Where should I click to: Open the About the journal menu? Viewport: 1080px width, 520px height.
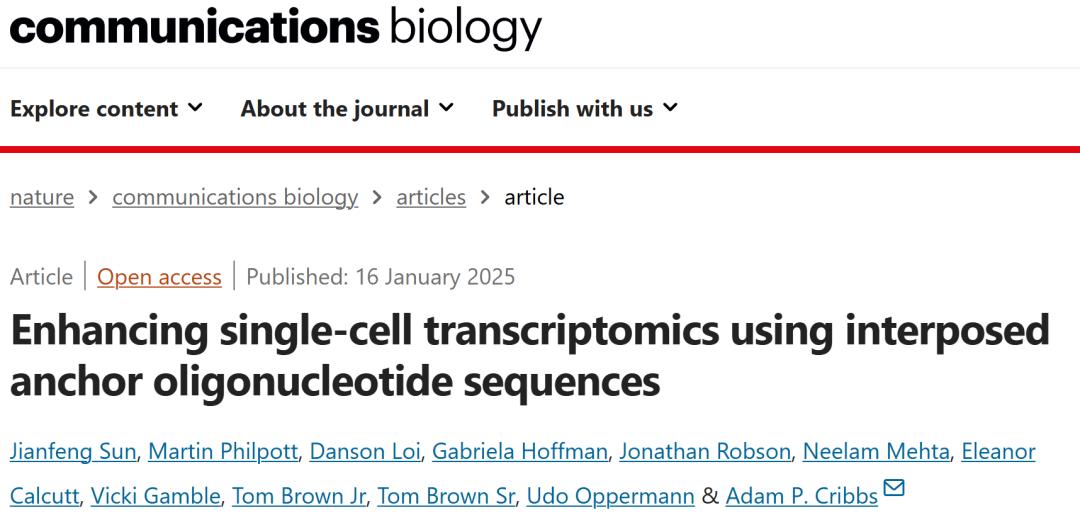point(347,108)
